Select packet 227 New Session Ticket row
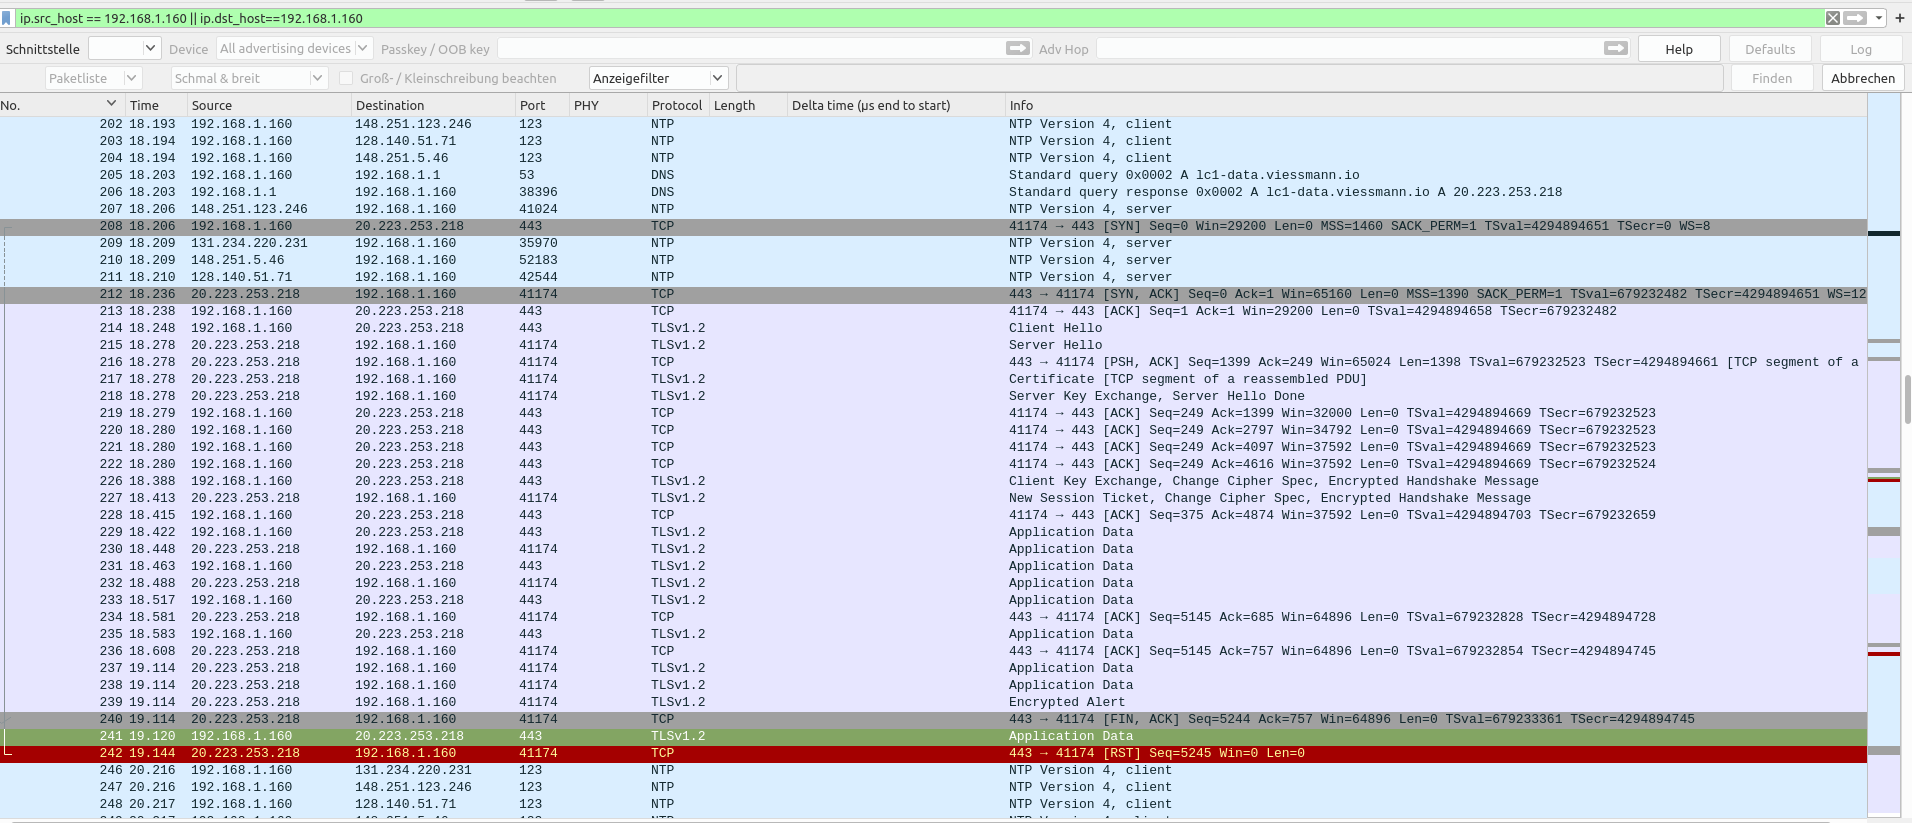This screenshot has height=823, width=1912. point(933,498)
